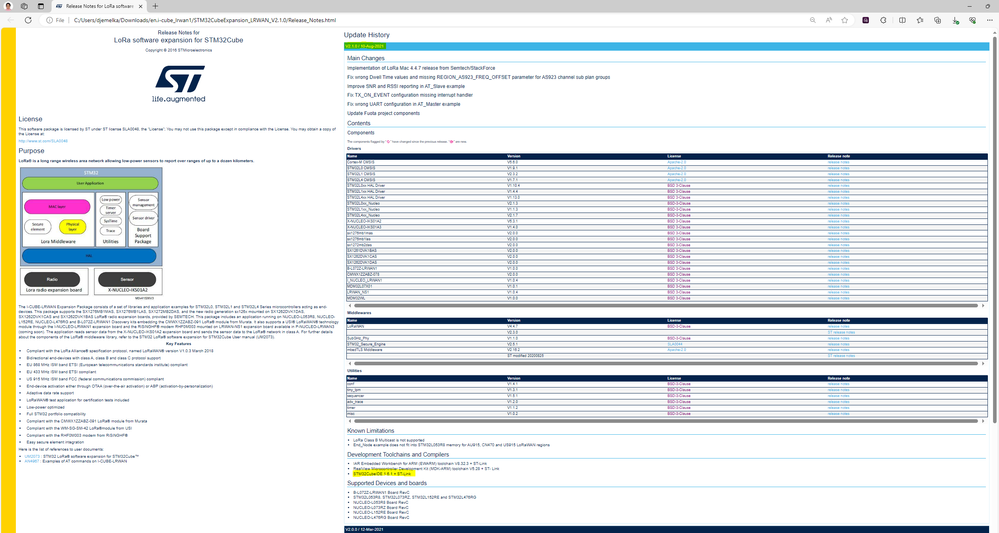
Task: Click the 'Key Features' heading
Action: point(178,344)
